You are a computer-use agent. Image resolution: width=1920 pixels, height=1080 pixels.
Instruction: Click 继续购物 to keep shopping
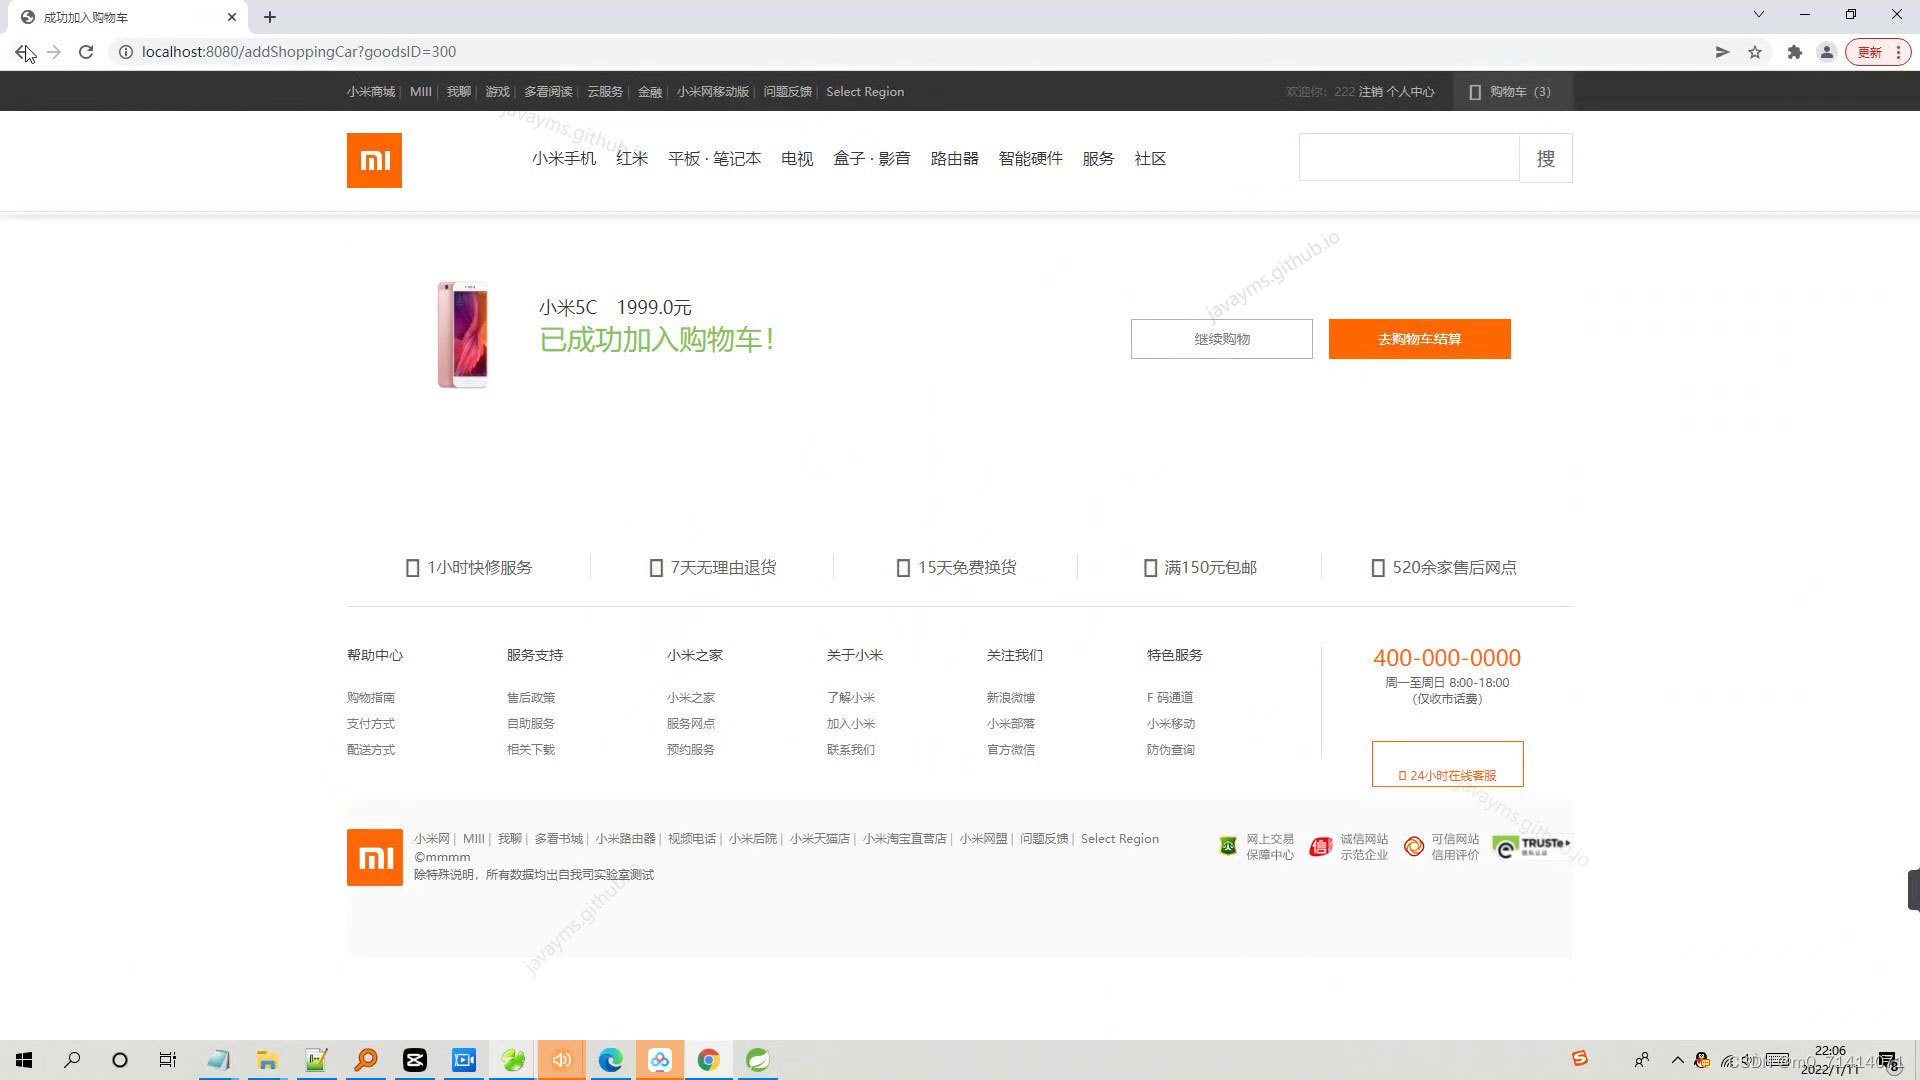[x=1221, y=338]
